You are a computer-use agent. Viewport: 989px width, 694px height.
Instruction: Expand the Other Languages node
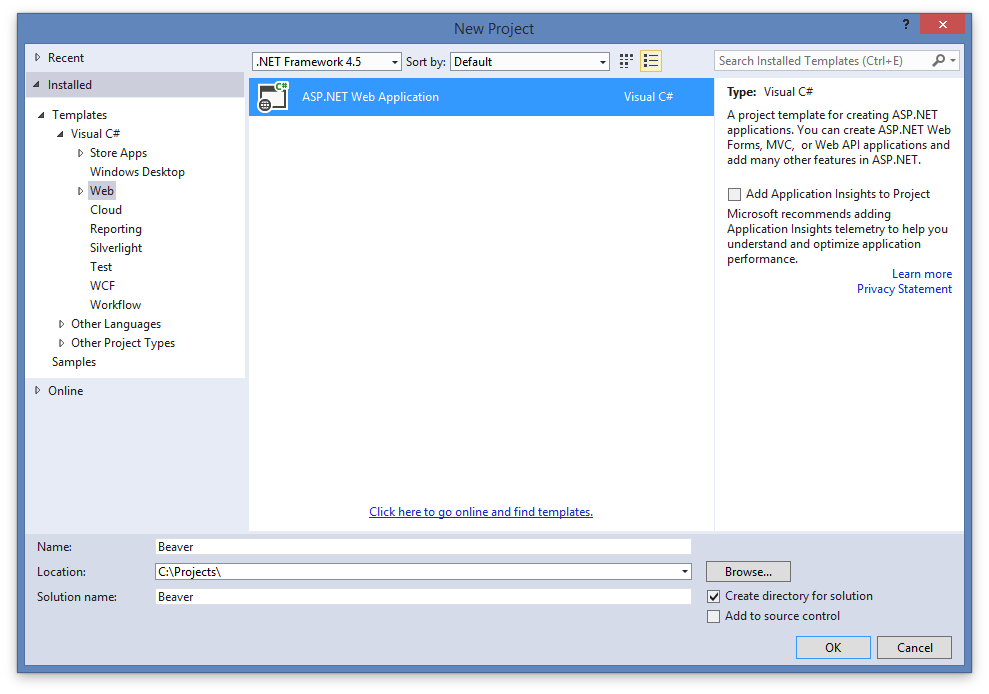click(61, 324)
